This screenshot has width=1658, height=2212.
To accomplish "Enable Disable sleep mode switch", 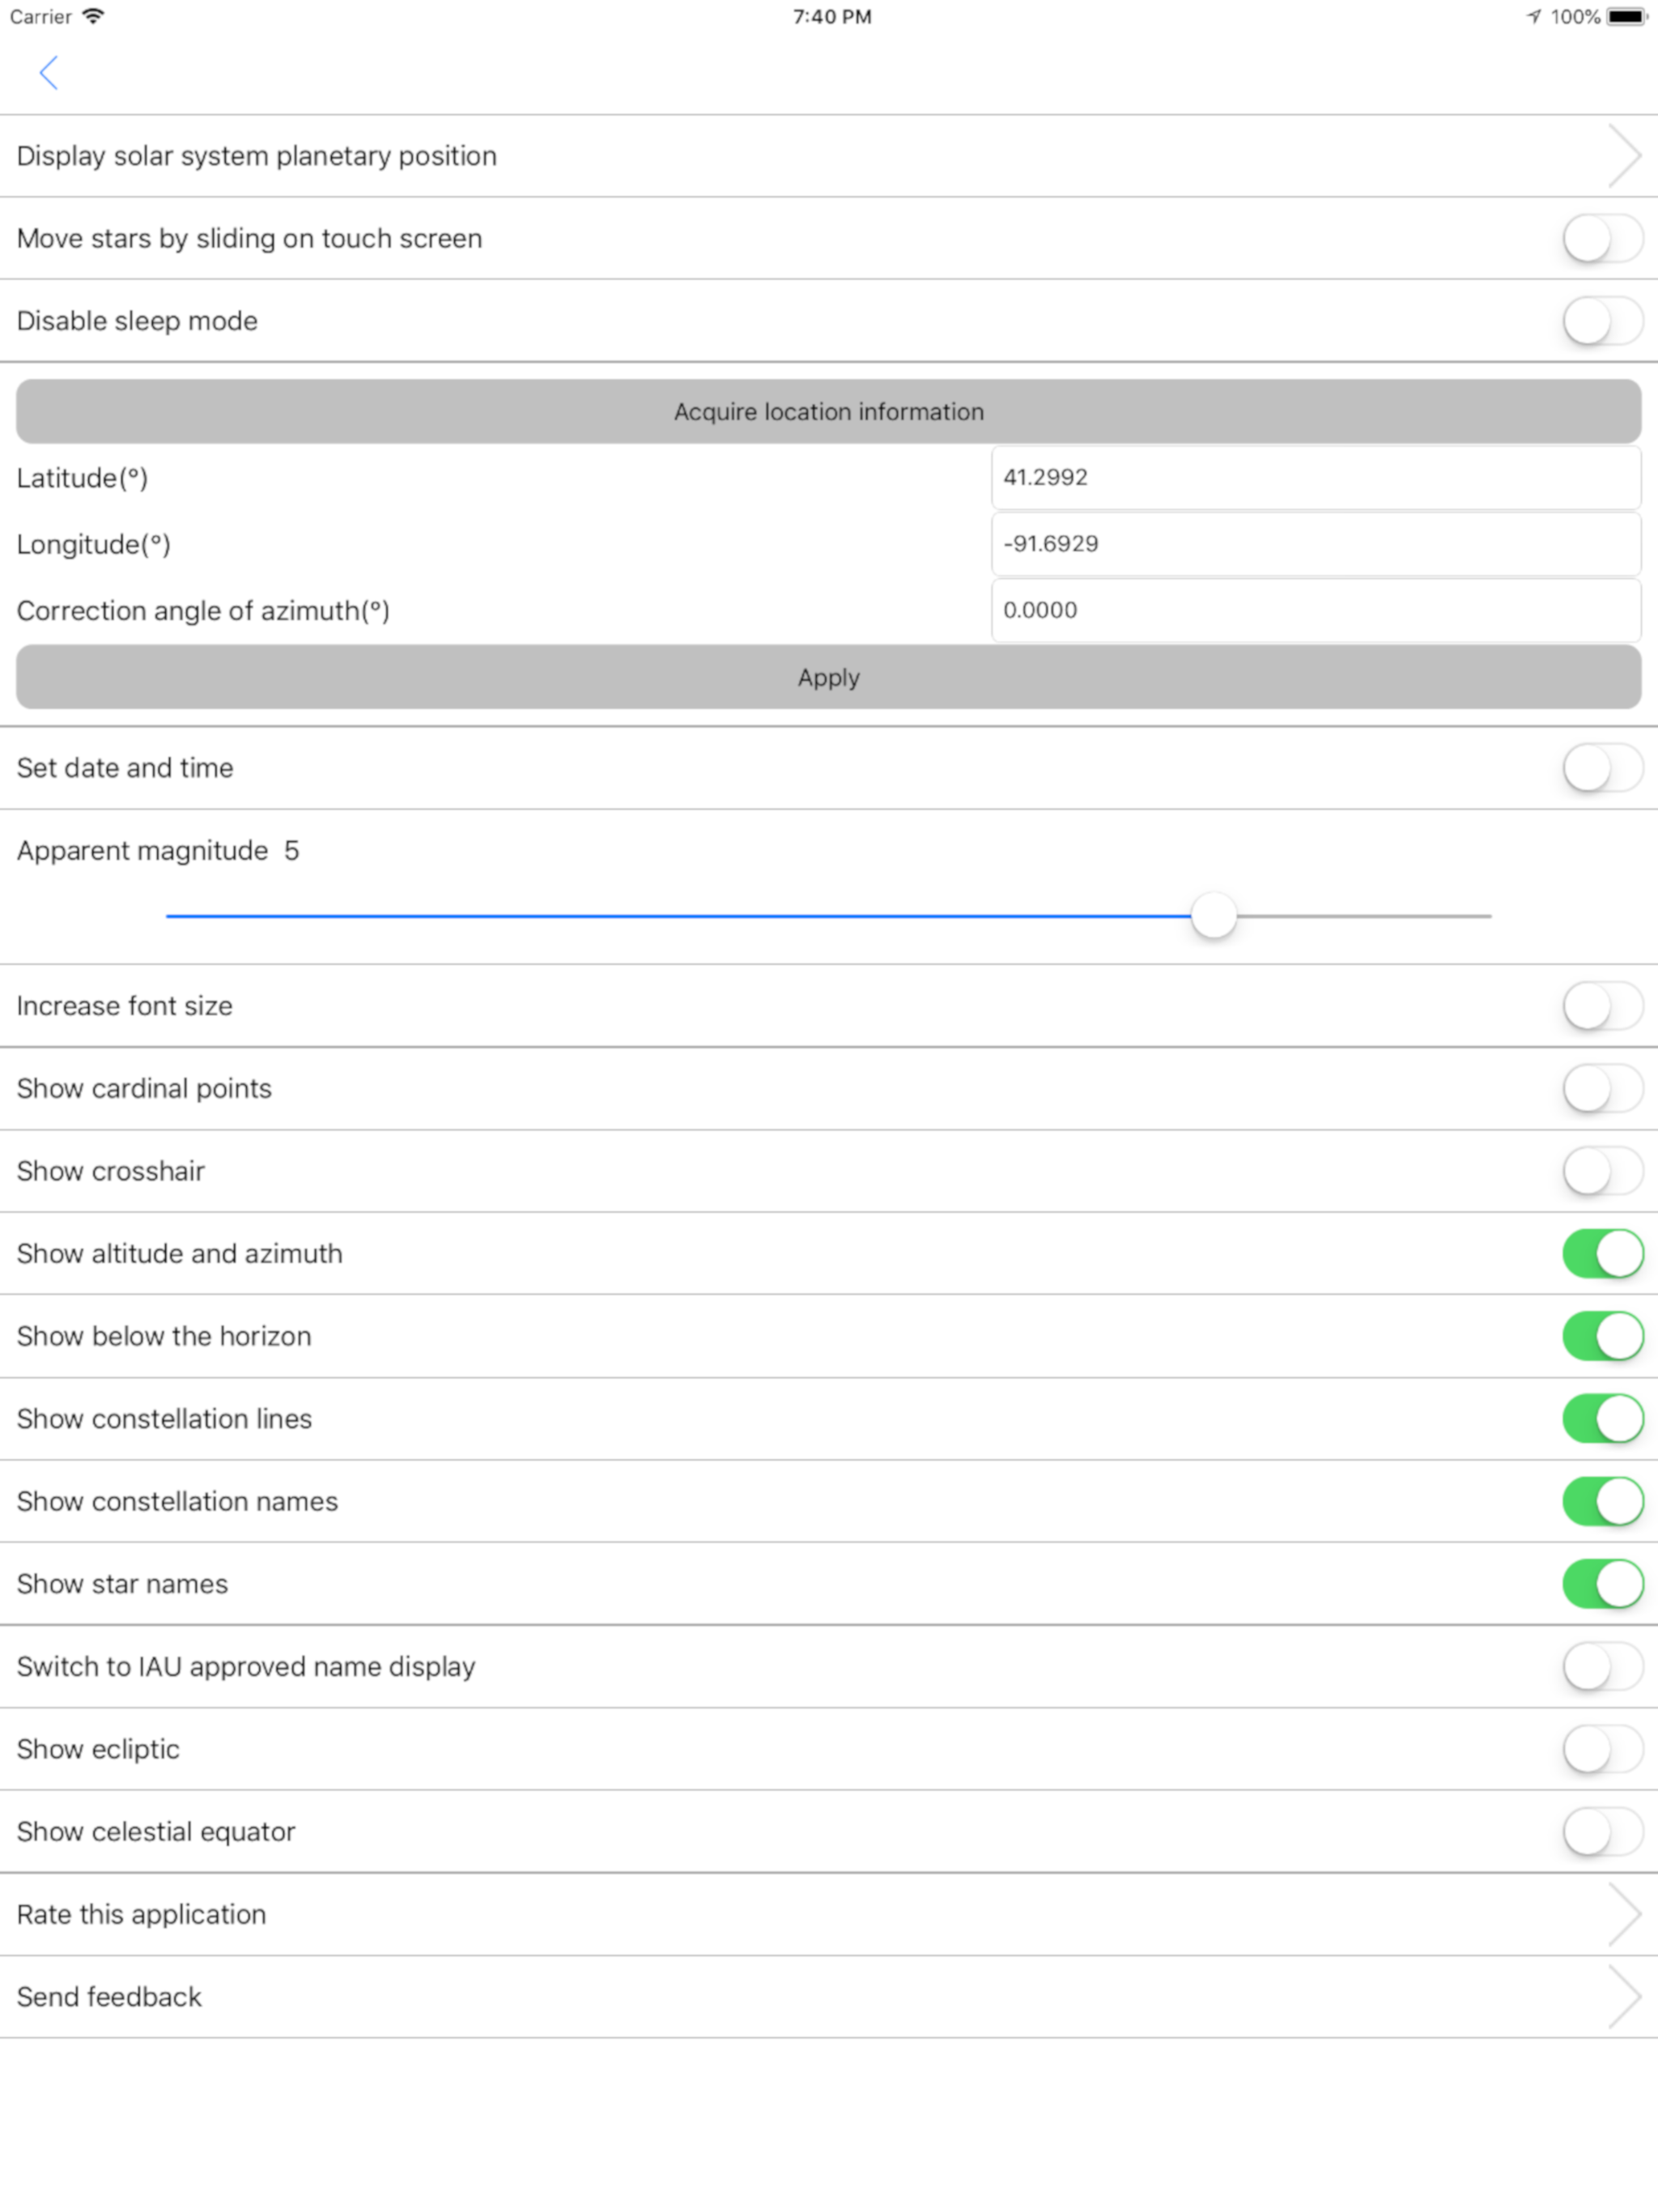I will click(1603, 321).
